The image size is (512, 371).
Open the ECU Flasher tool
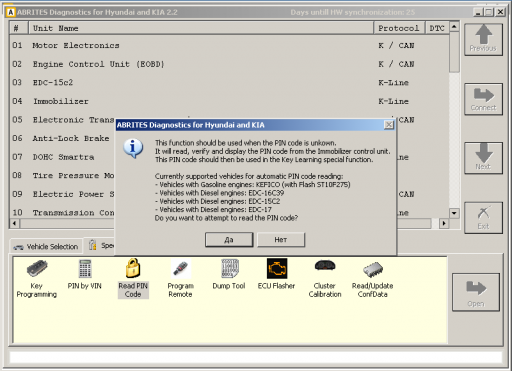[276, 274]
